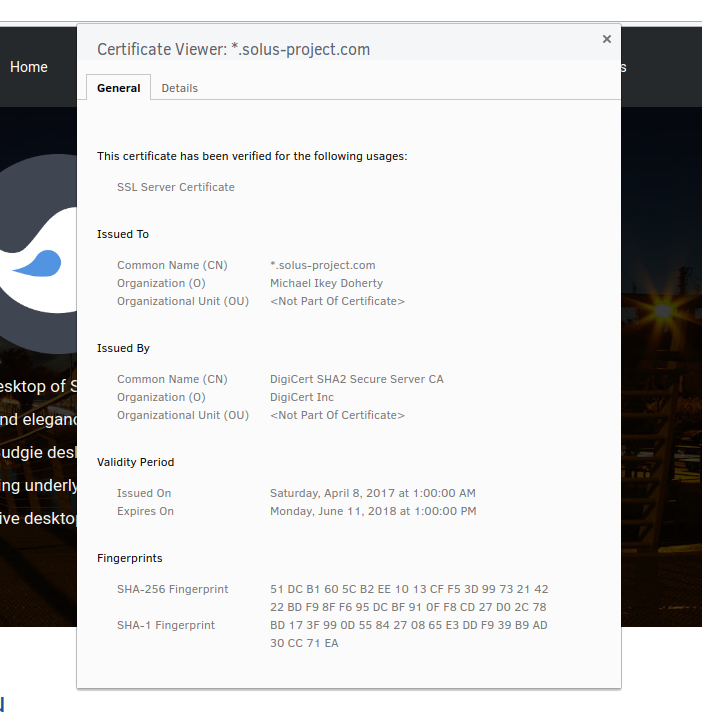Click the Validity Period heading
Image resolution: width=702 pixels, height=722 pixels.
pos(135,462)
